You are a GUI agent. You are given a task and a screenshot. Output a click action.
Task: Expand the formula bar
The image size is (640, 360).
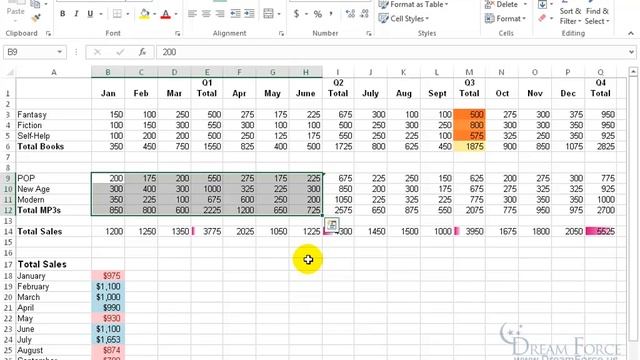click(x=631, y=52)
